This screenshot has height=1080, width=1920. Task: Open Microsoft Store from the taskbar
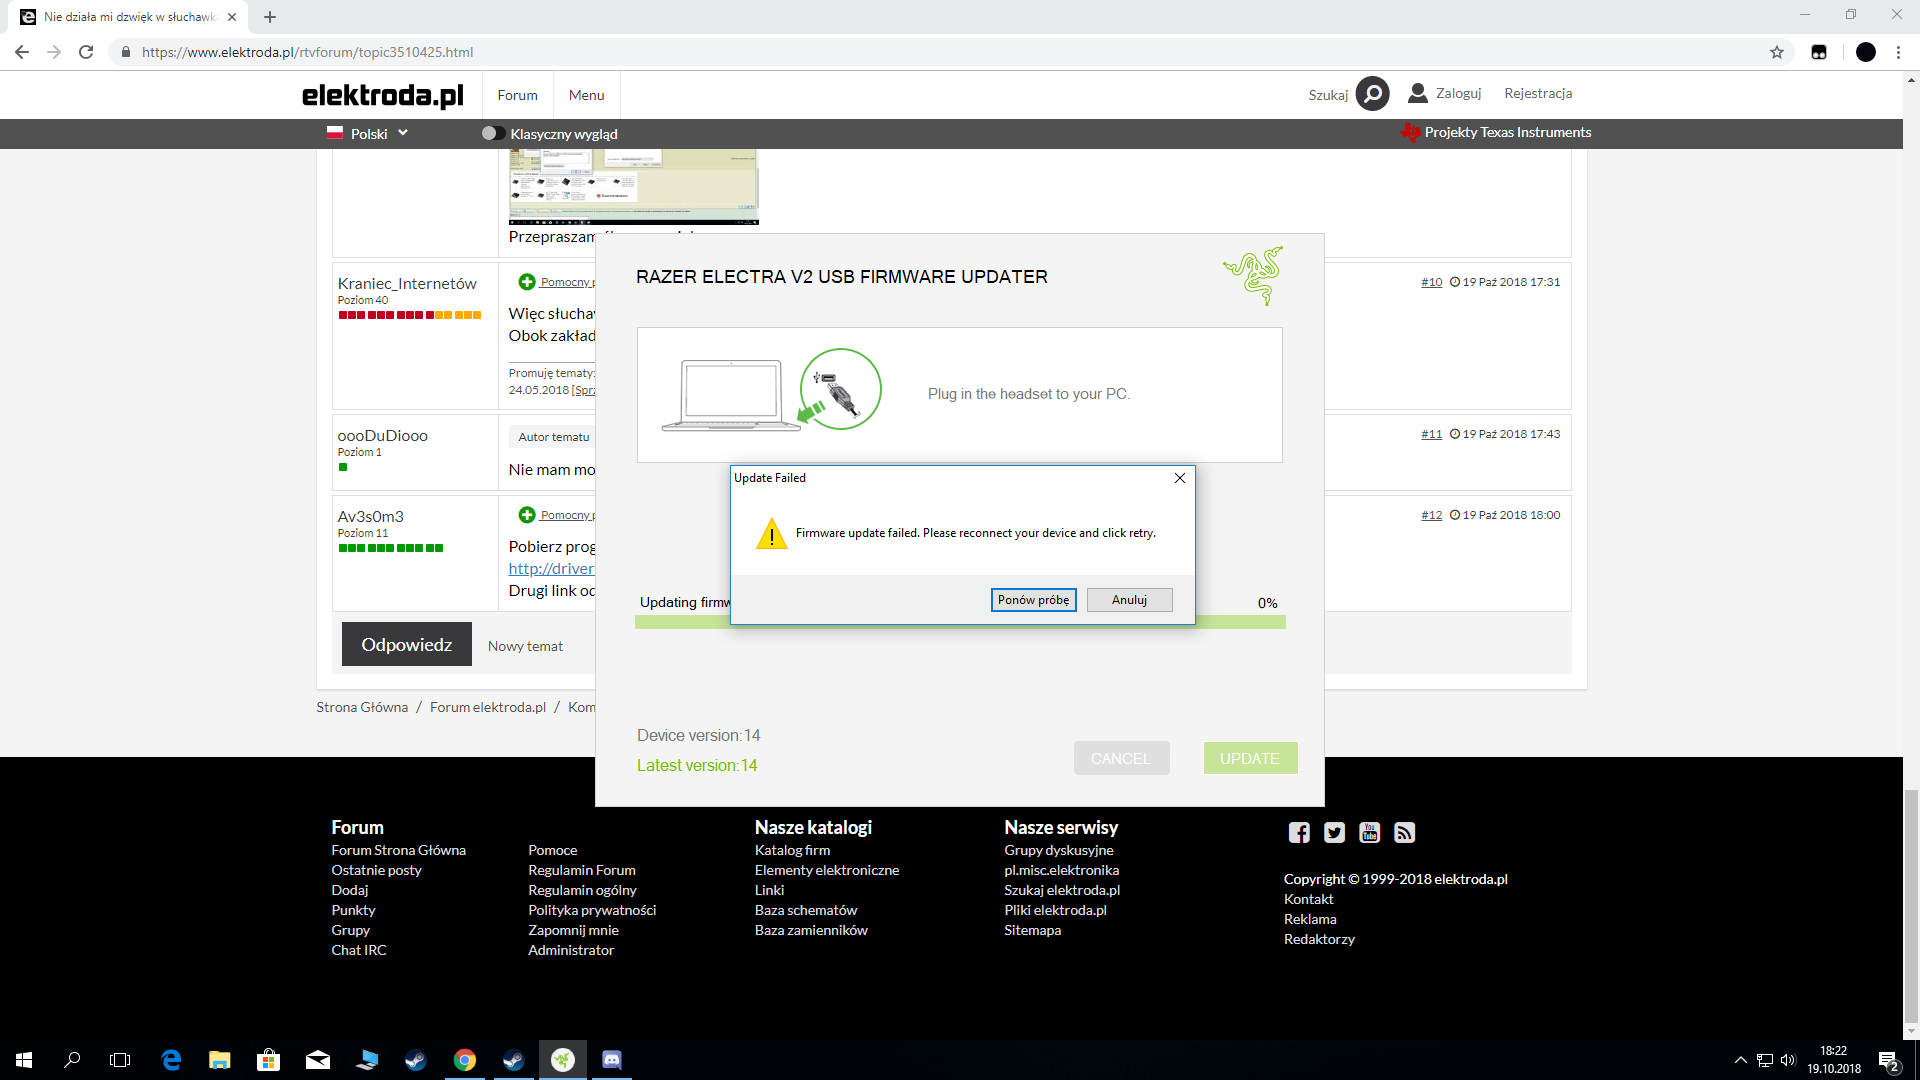click(269, 1059)
